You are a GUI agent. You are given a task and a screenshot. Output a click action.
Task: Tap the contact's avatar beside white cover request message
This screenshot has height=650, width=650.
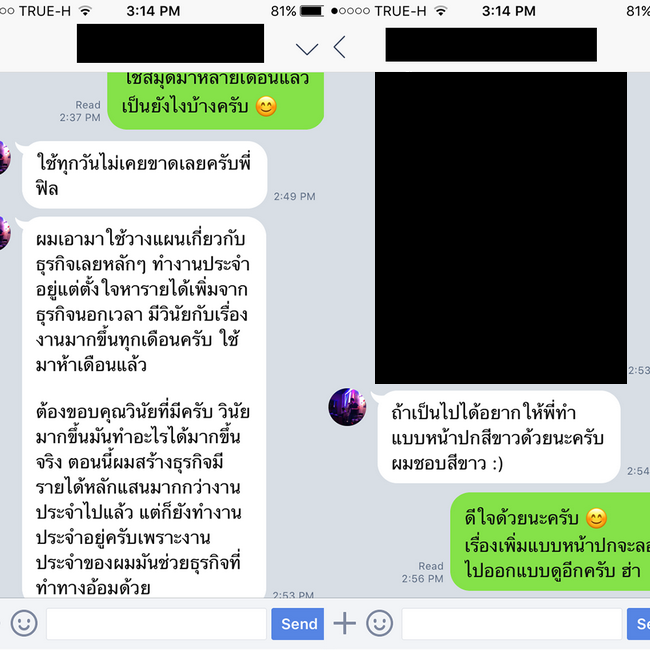tap(347, 407)
